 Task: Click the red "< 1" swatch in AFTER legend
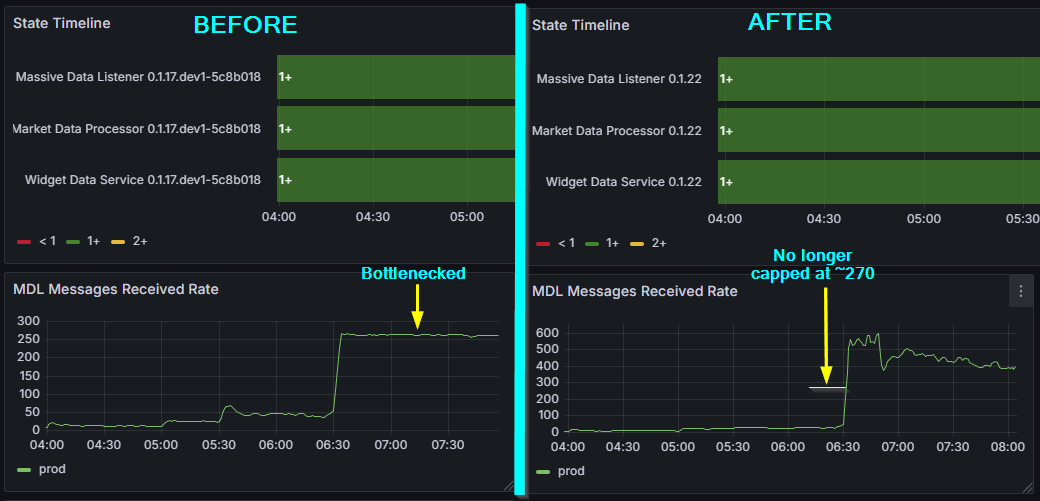pos(543,242)
